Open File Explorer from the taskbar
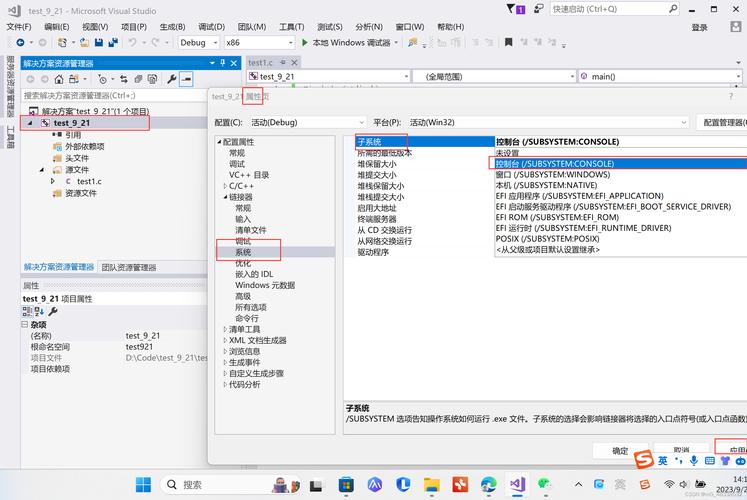747x500 pixels. [432, 485]
